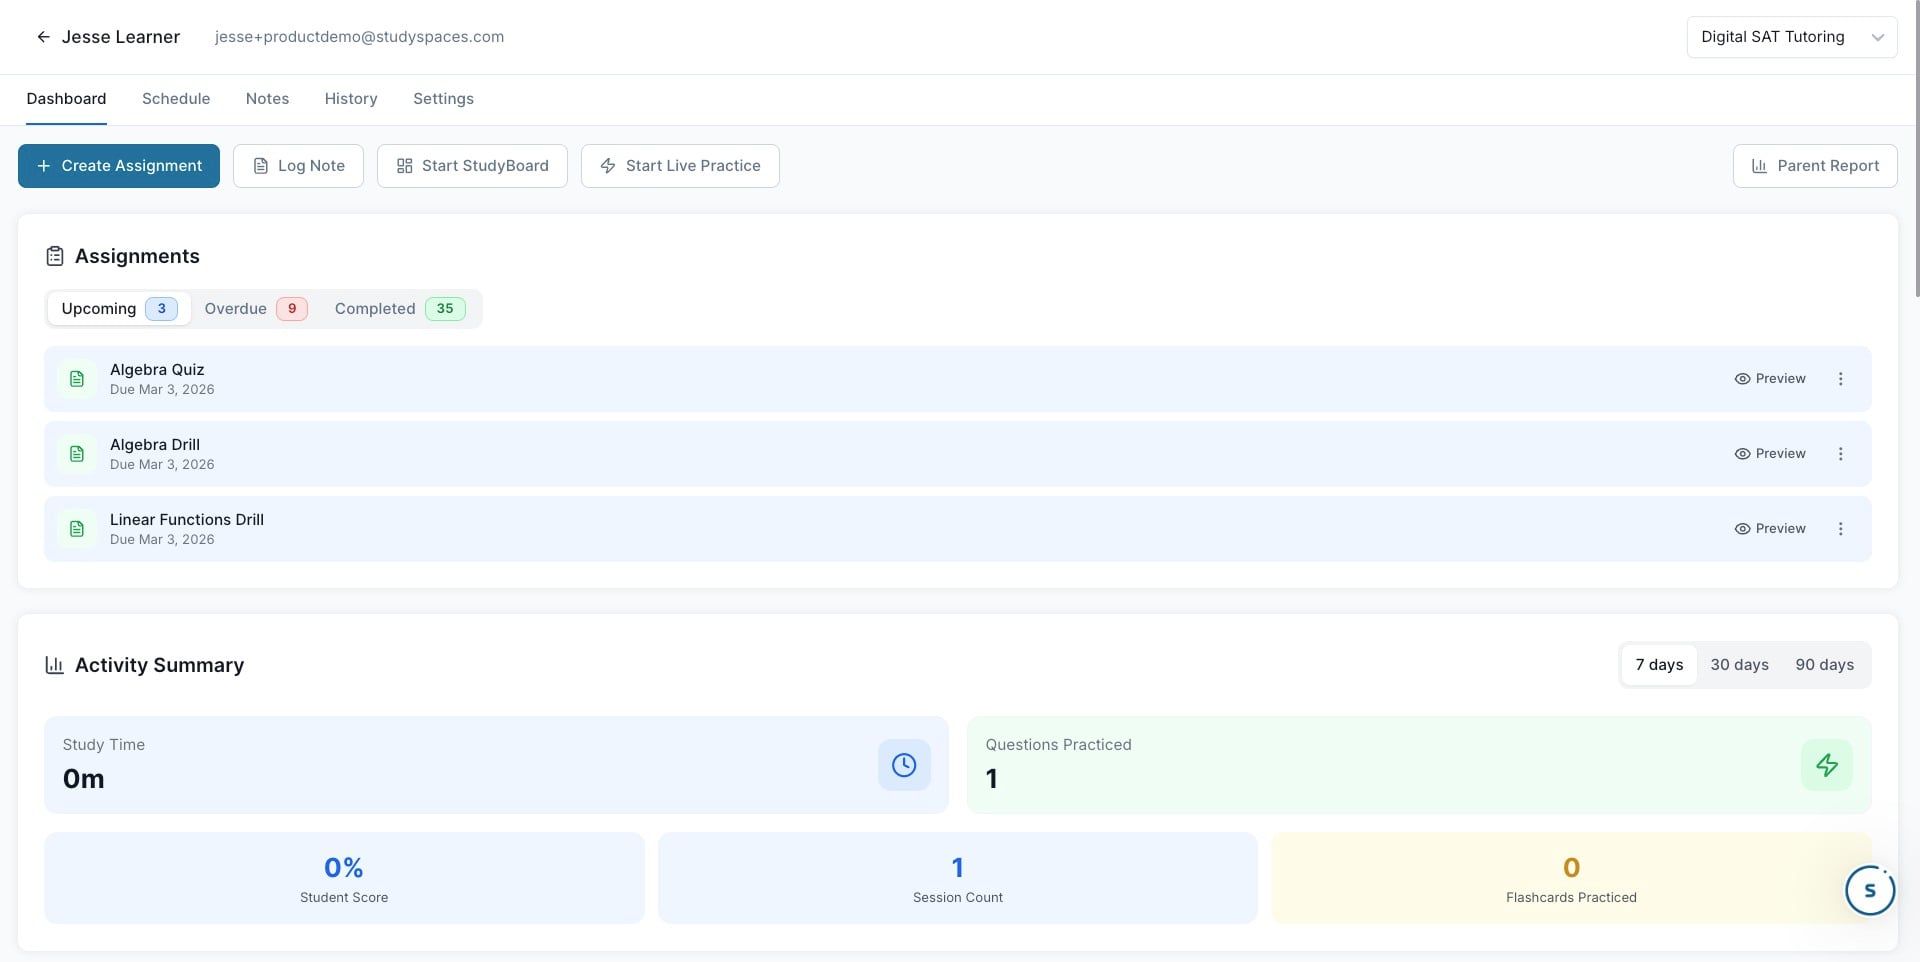Open the Settings tab
This screenshot has width=1920, height=962.
click(443, 99)
